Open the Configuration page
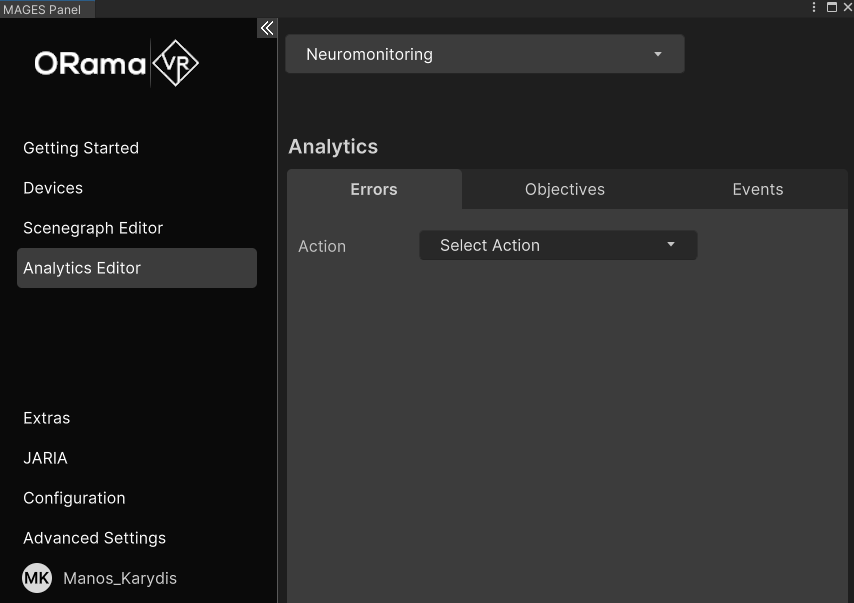This screenshot has width=854, height=603. click(x=74, y=498)
